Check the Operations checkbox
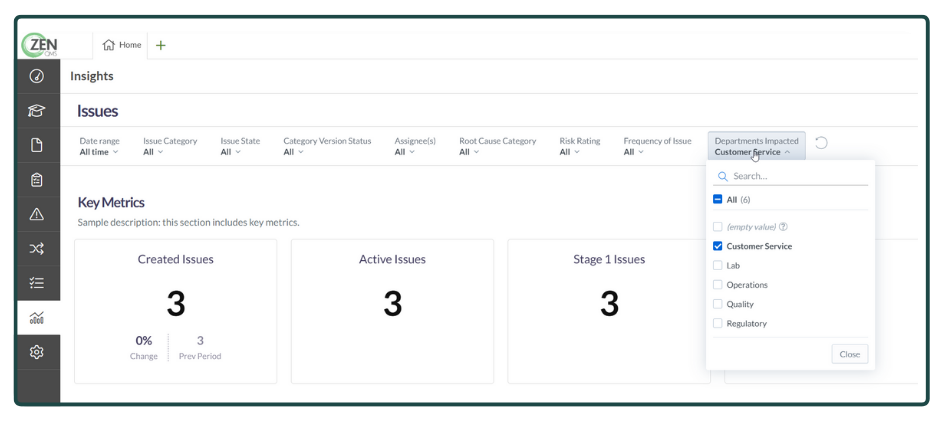This screenshot has width=940, height=424. coord(717,285)
